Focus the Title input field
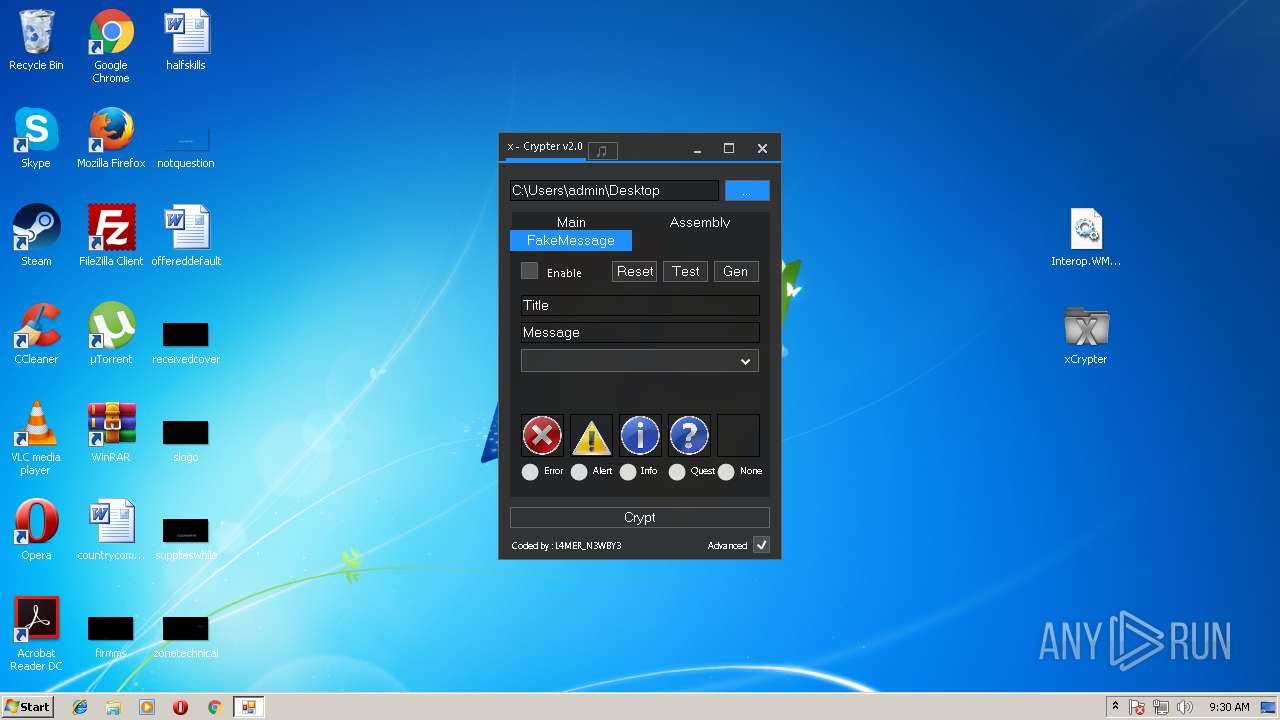This screenshot has width=1280, height=720. (640, 305)
